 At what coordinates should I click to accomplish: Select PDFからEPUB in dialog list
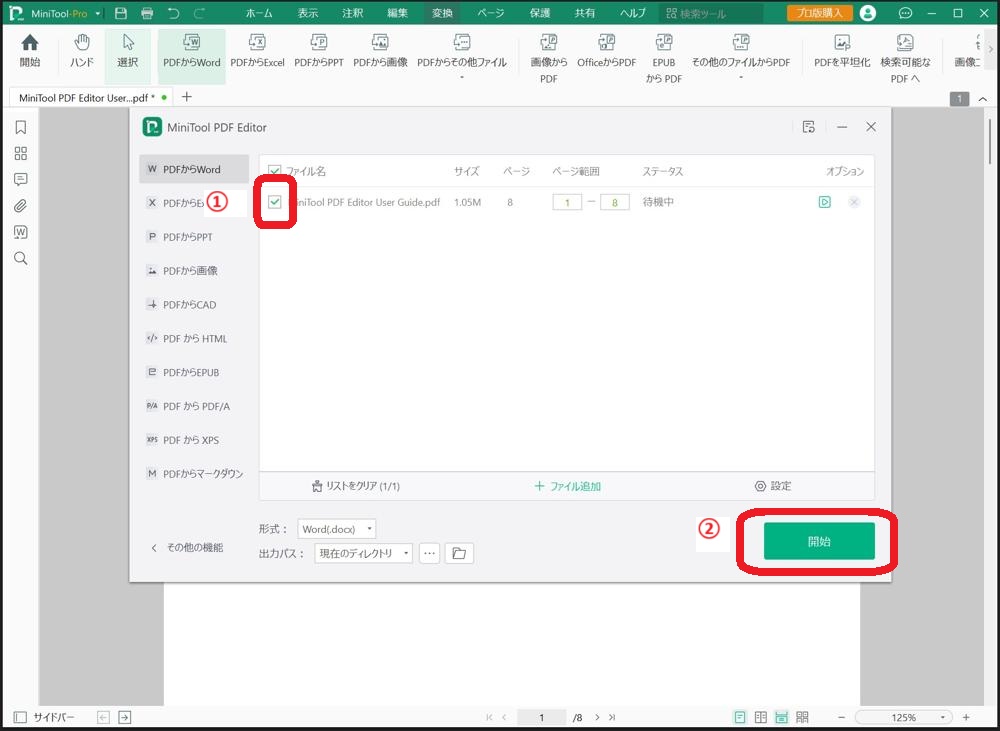(194, 372)
